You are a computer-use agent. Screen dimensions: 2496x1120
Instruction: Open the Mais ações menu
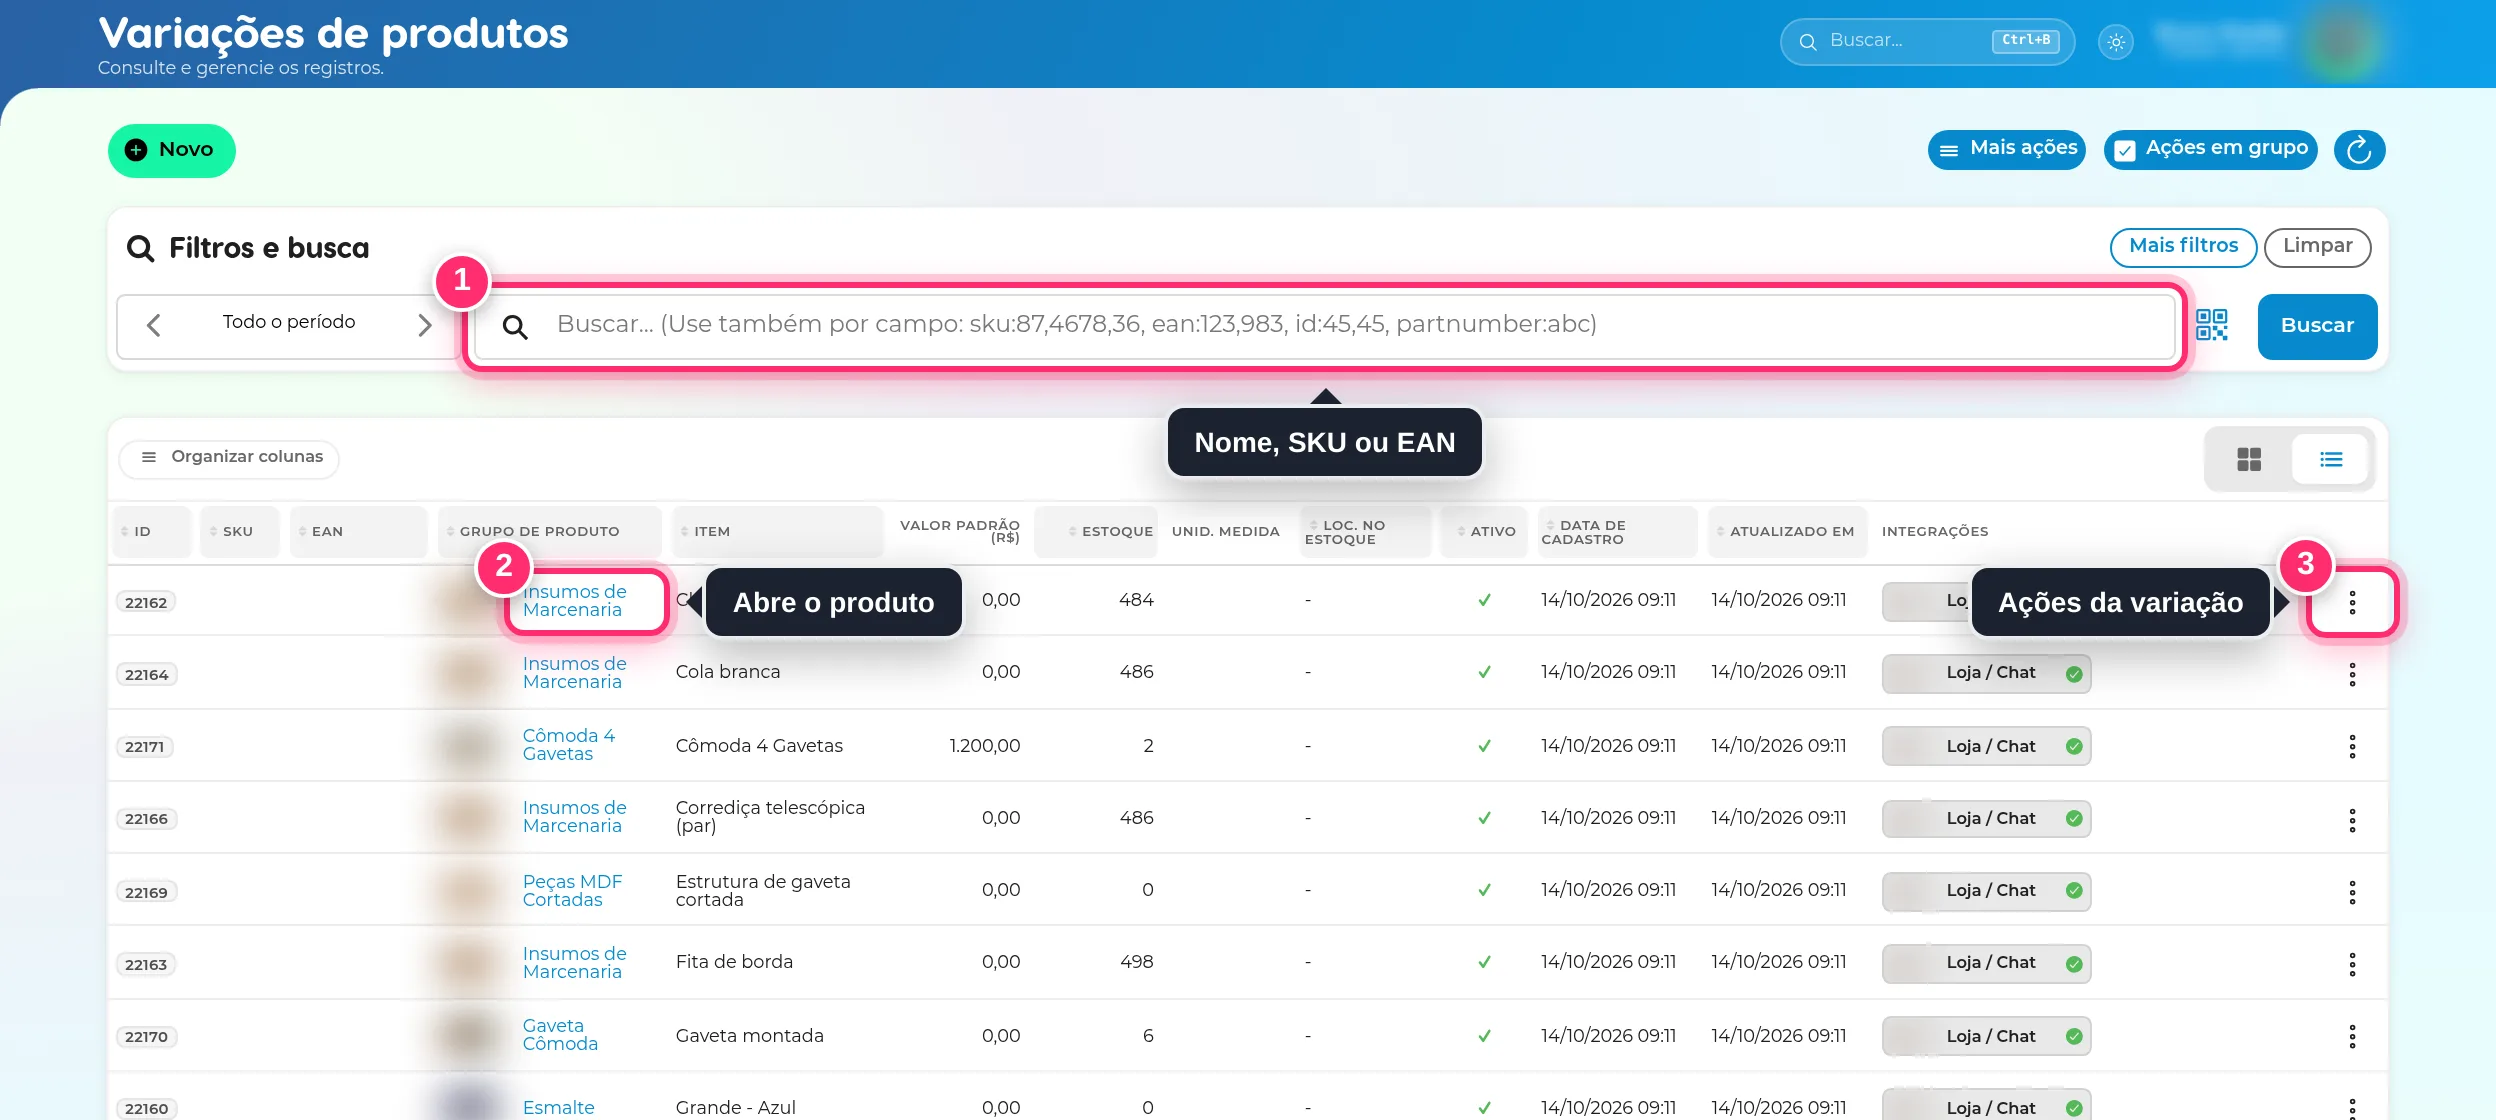tap(2007, 149)
